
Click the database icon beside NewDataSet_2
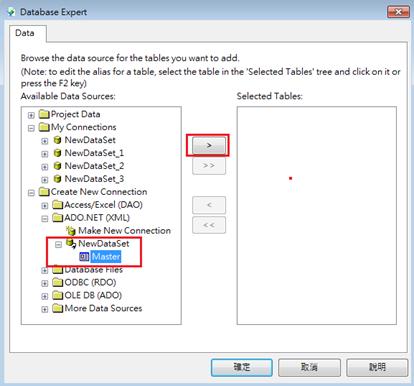click(x=57, y=166)
